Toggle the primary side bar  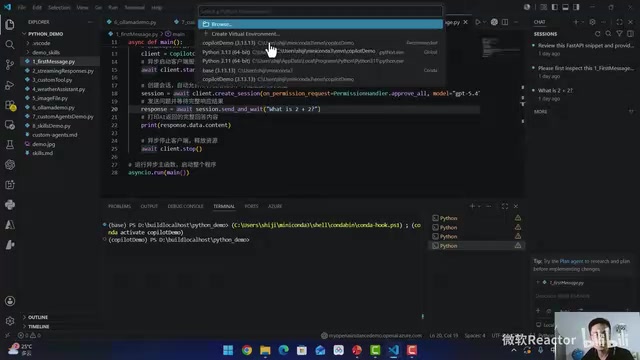point(554,7)
